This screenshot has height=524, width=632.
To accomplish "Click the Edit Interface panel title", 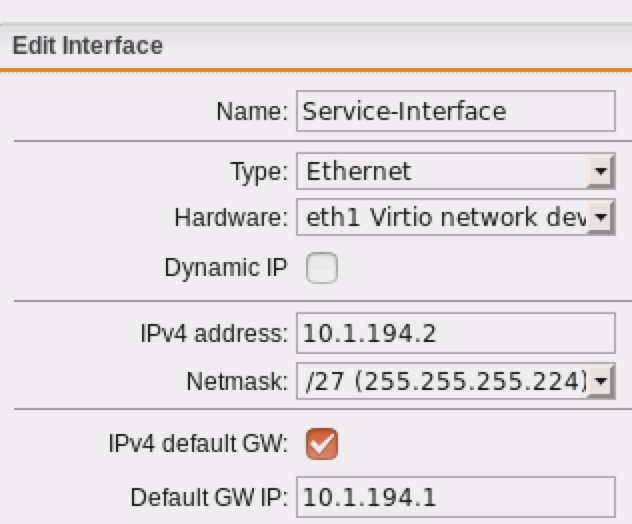I will point(87,45).
